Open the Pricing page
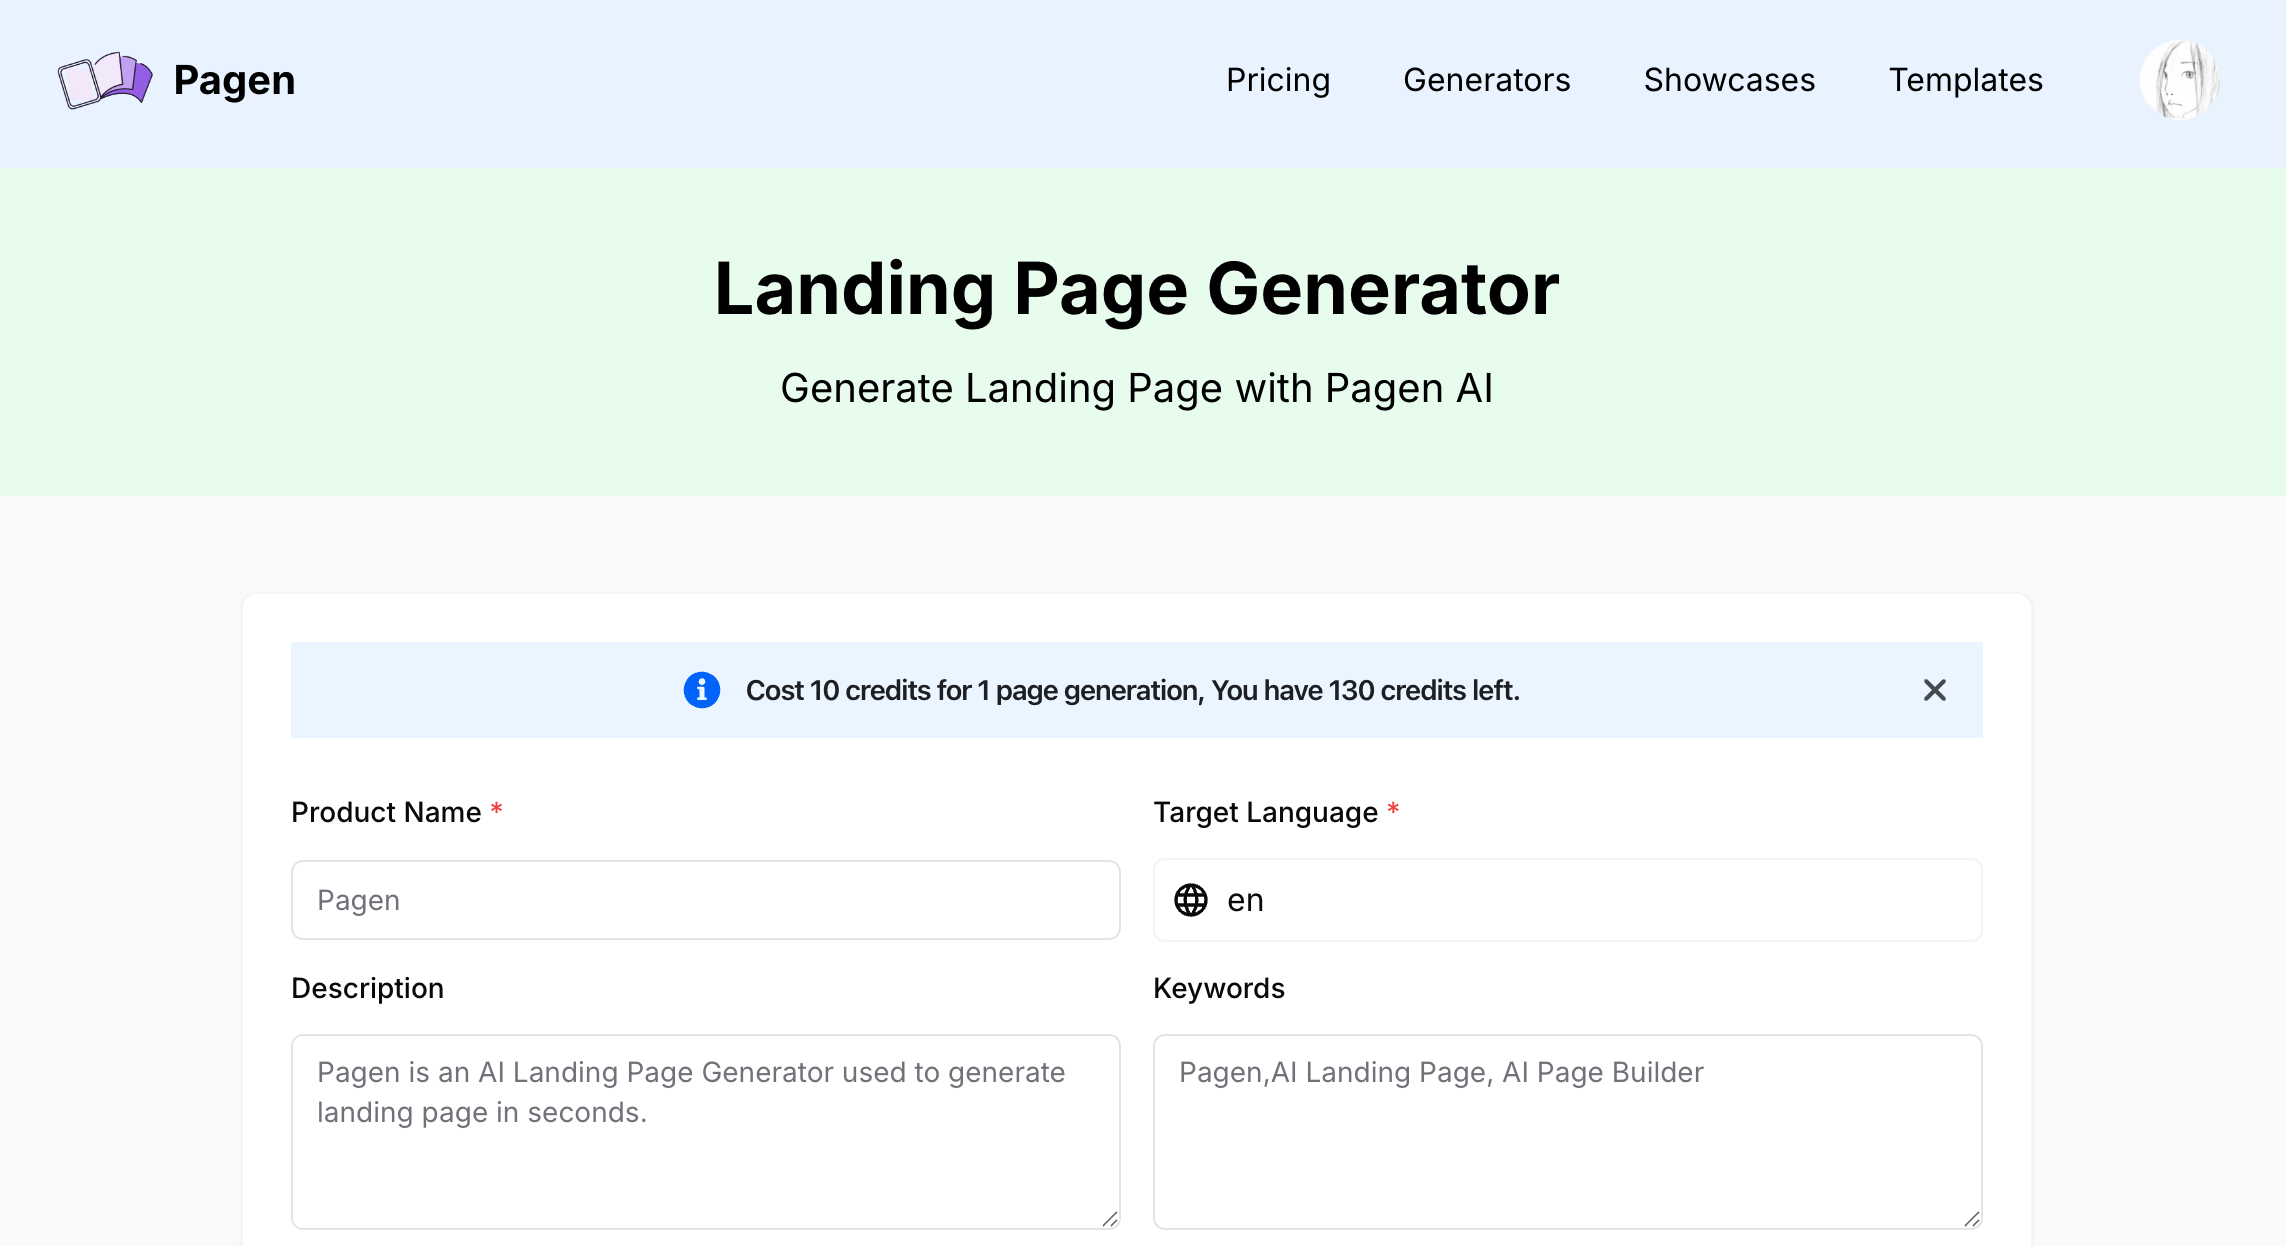 pos(1278,80)
